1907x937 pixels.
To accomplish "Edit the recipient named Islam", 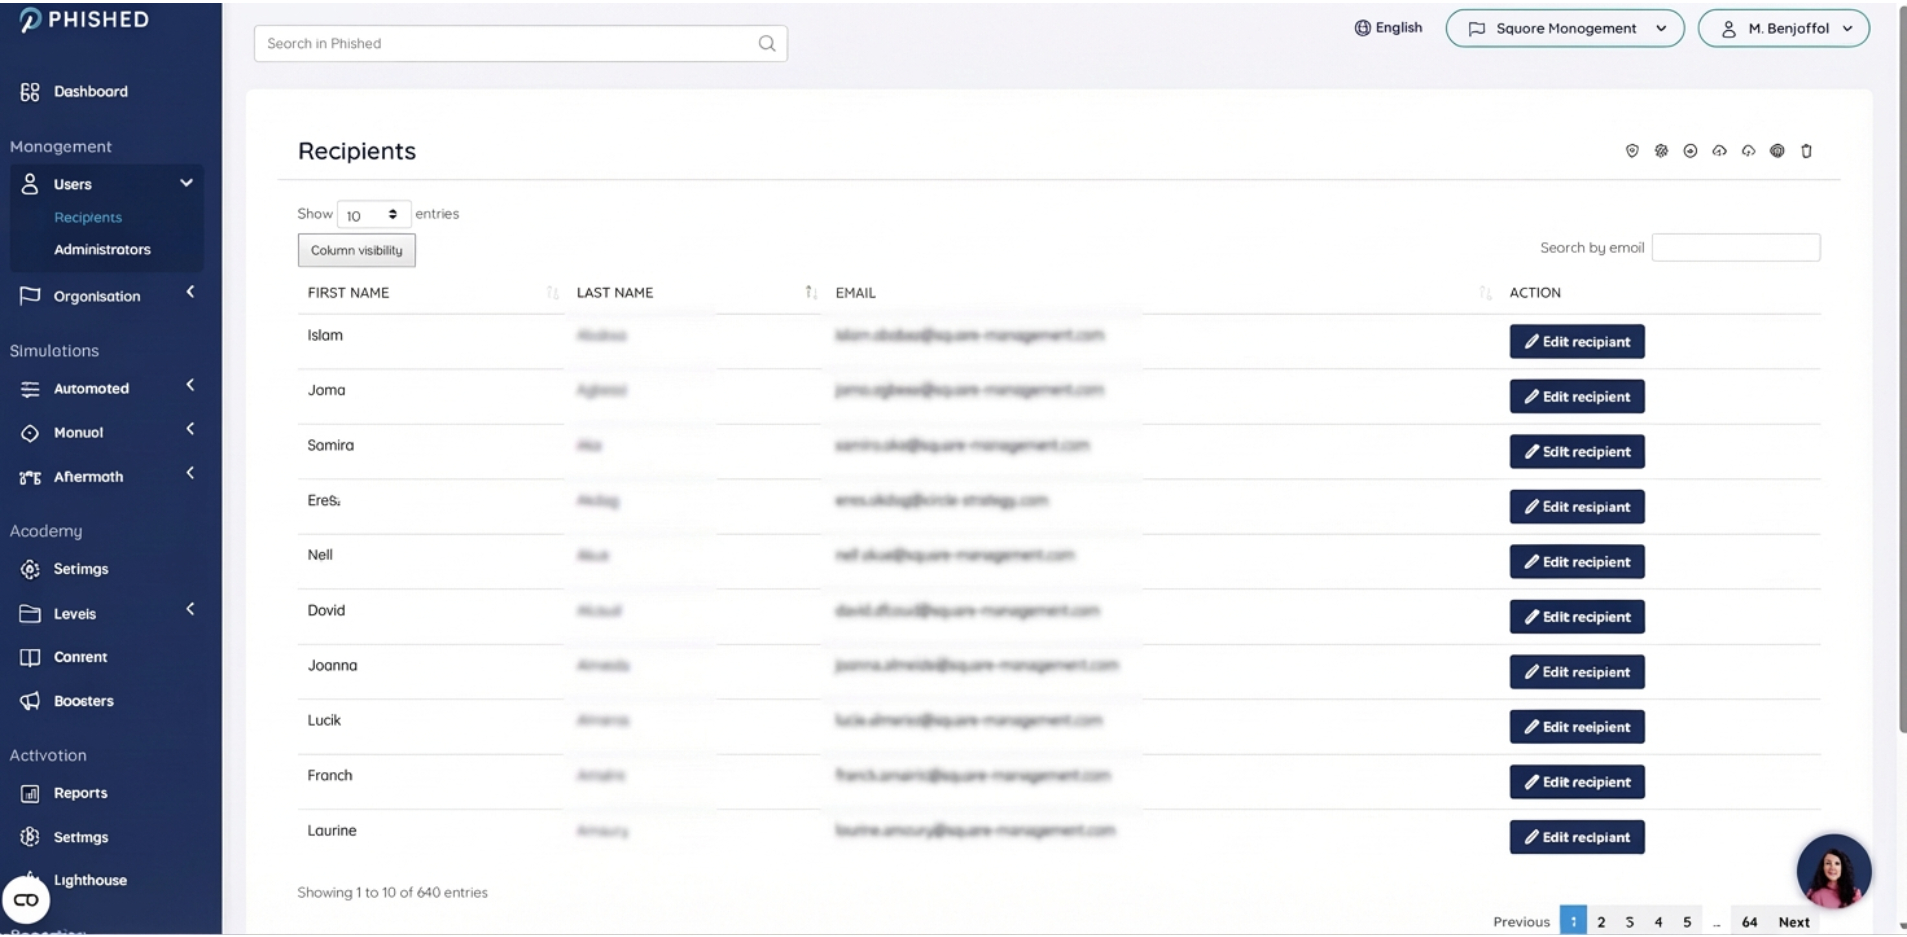I will pyautogui.click(x=1576, y=342).
